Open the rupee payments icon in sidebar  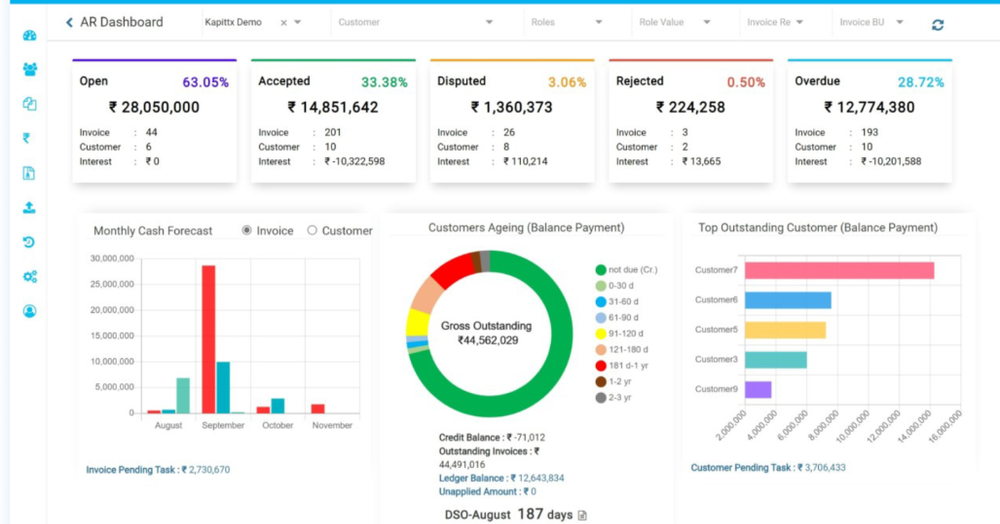[x=26, y=138]
